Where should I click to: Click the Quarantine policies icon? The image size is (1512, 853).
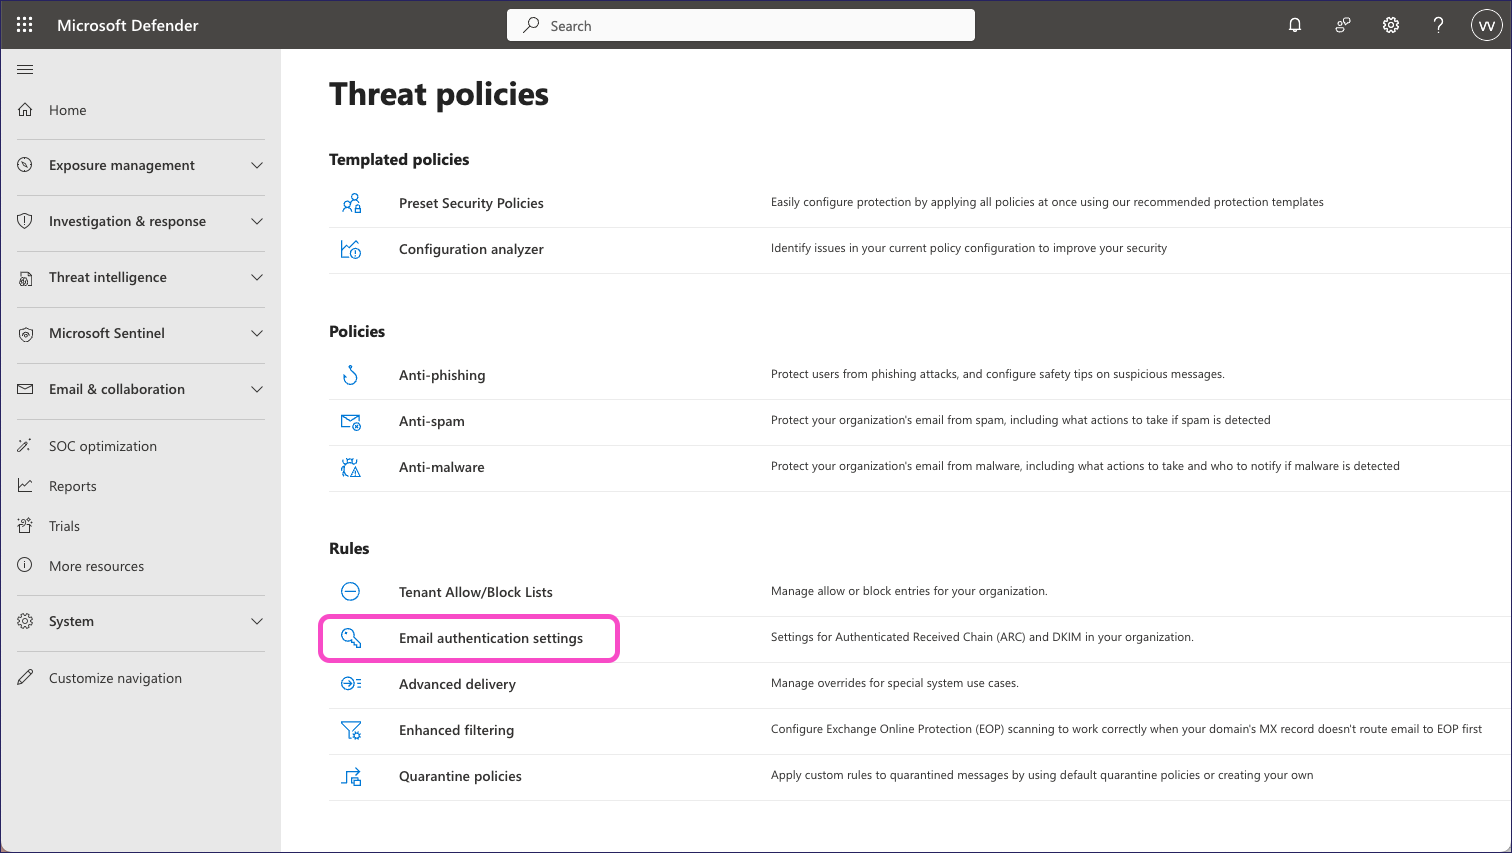pyautogui.click(x=351, y=776)
